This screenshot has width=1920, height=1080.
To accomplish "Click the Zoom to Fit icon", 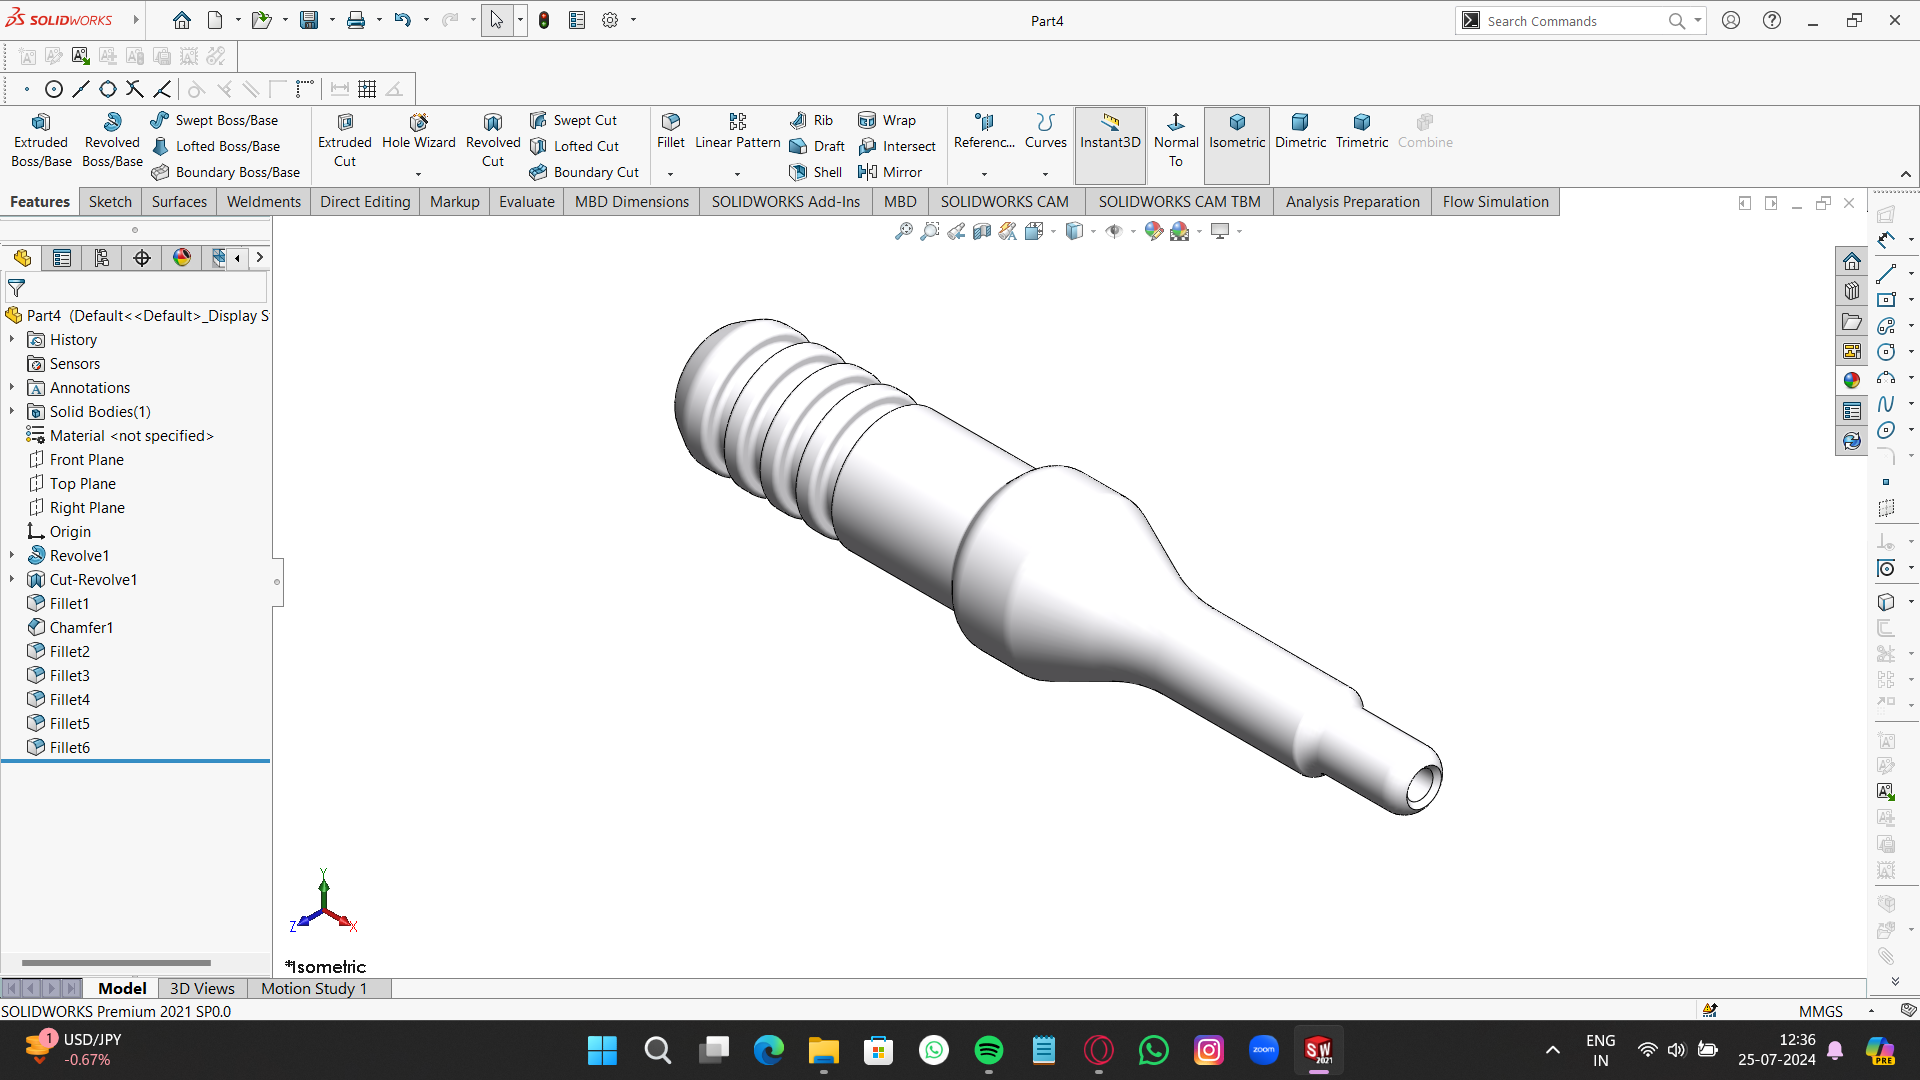I will tap(904, 231).
